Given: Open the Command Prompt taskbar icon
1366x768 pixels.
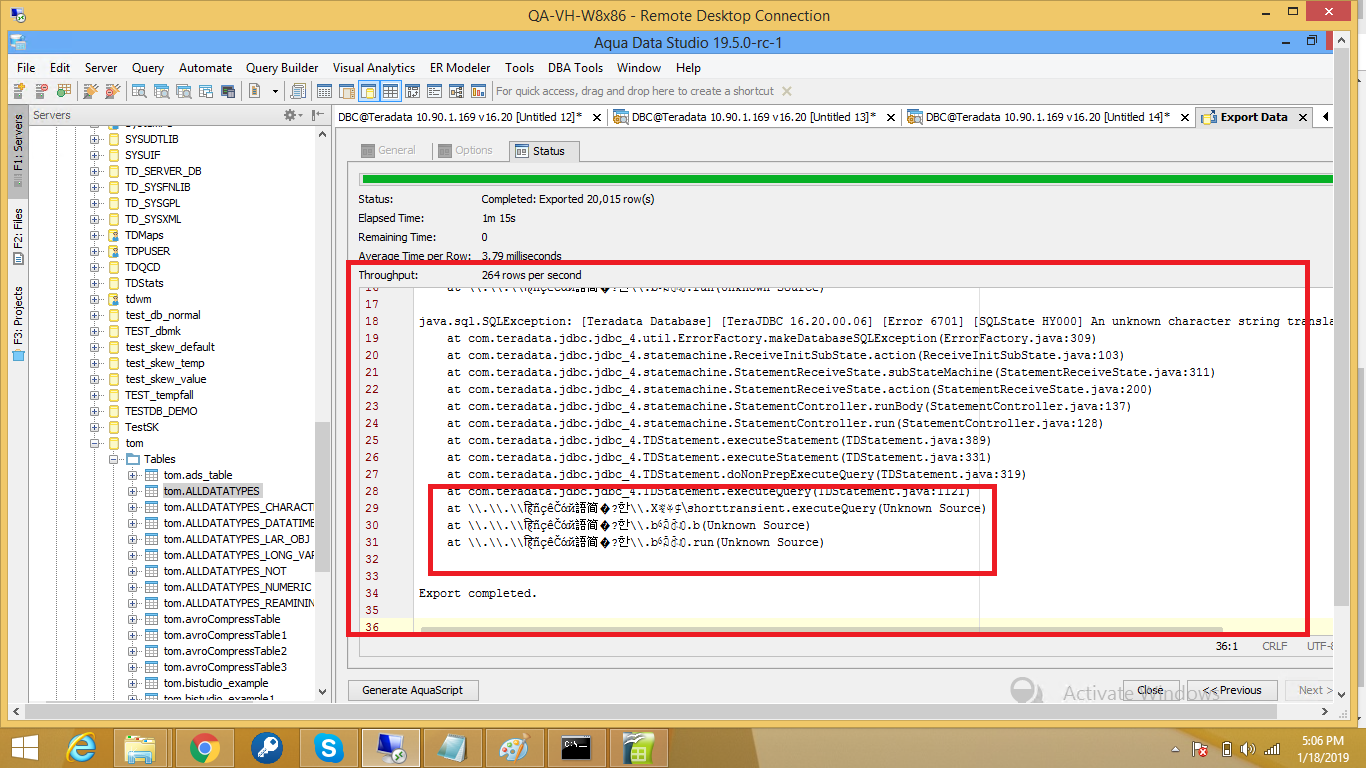Looking at the screenshot, I should (575, 747).
